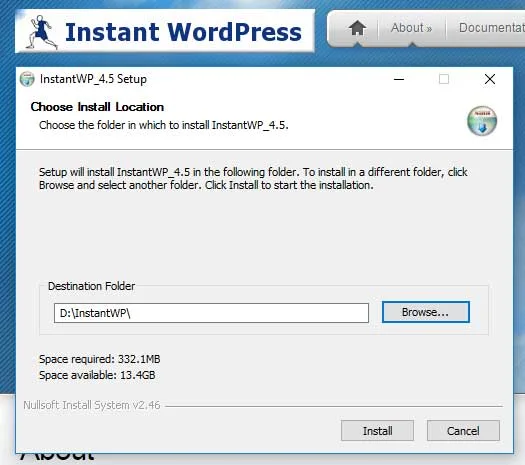Click the greyed-out maximize window button
The width and height of the screenshot is (525, 465).
[444, 79]
